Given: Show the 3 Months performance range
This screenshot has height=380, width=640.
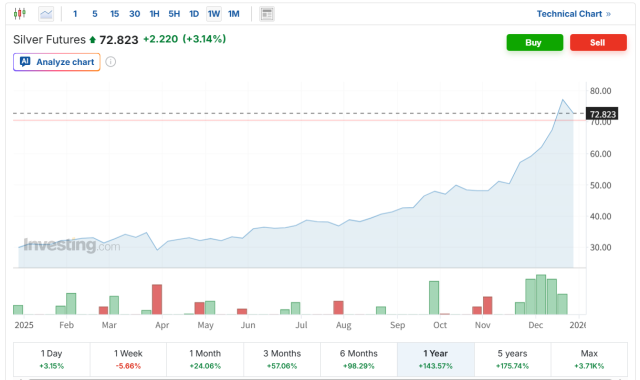Looking at the screenshot, I should pyautogui.click(x=282, y=359).
